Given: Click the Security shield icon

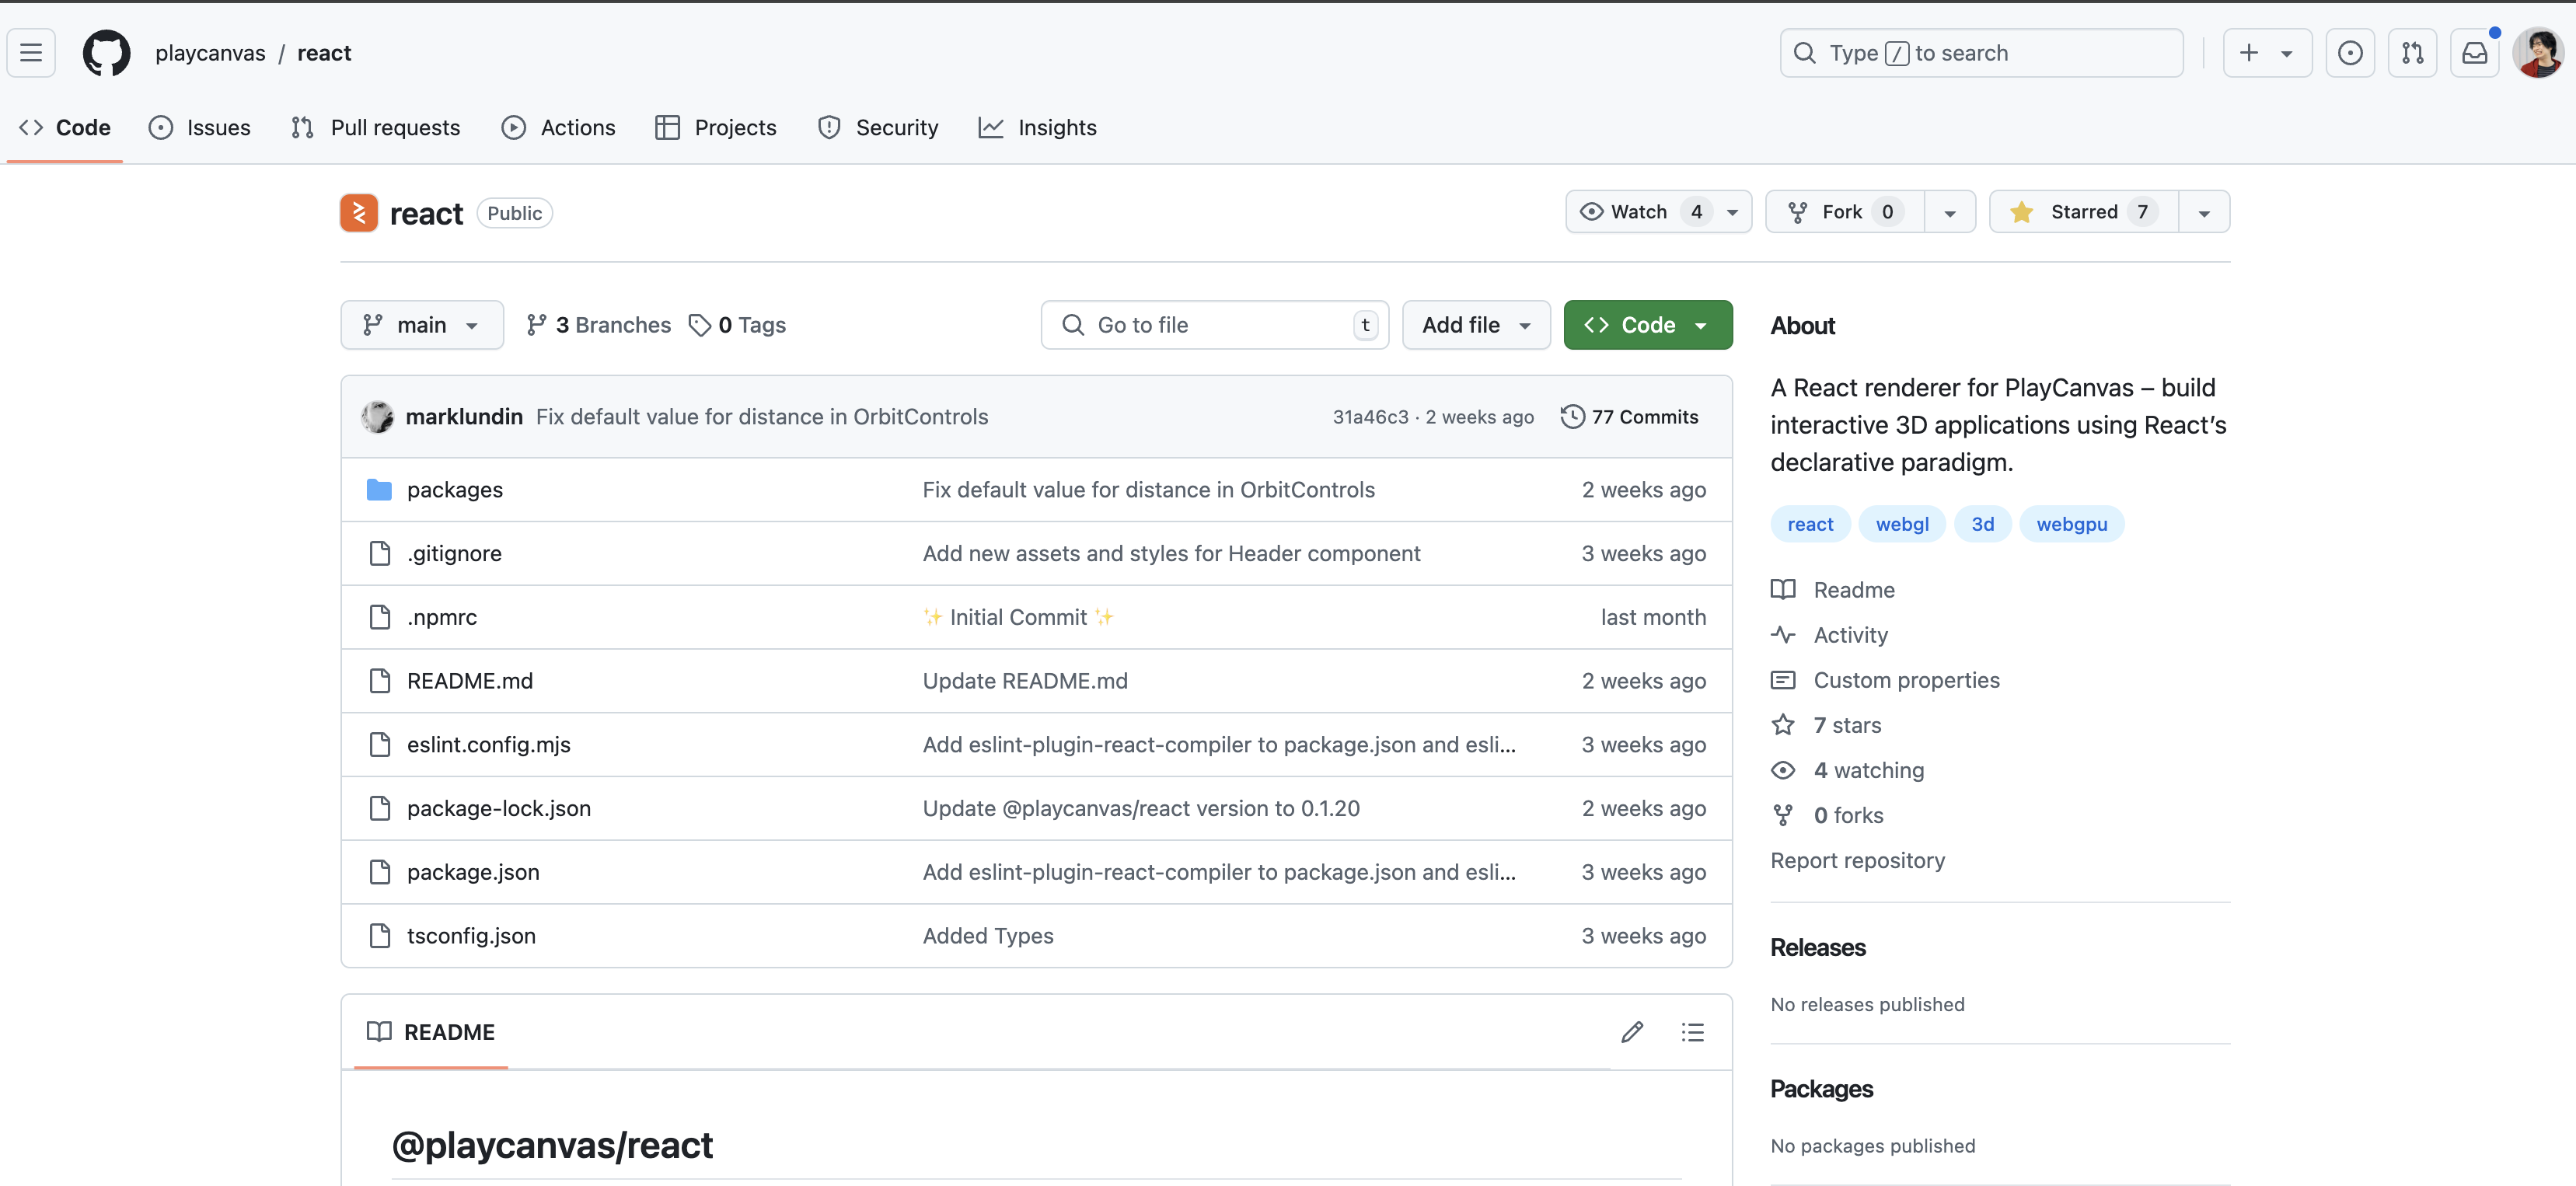Looking at the screenshot, I should click(829, 127).
